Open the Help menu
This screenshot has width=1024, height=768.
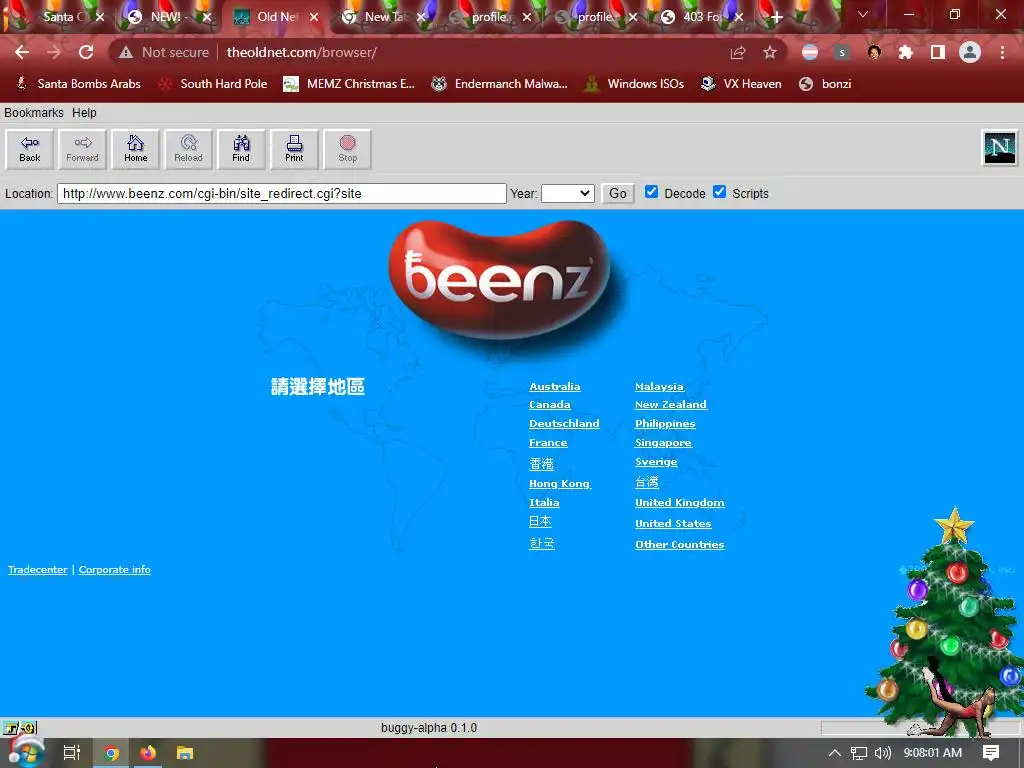84,112
